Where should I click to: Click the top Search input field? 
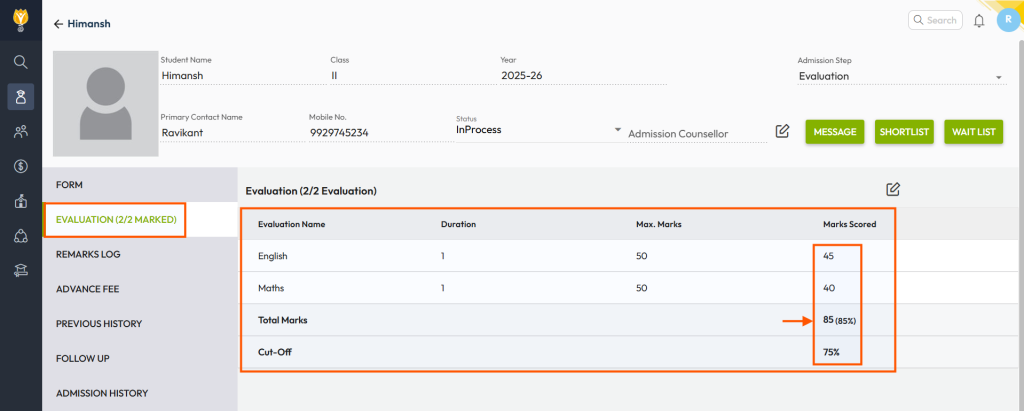(935, 20)
